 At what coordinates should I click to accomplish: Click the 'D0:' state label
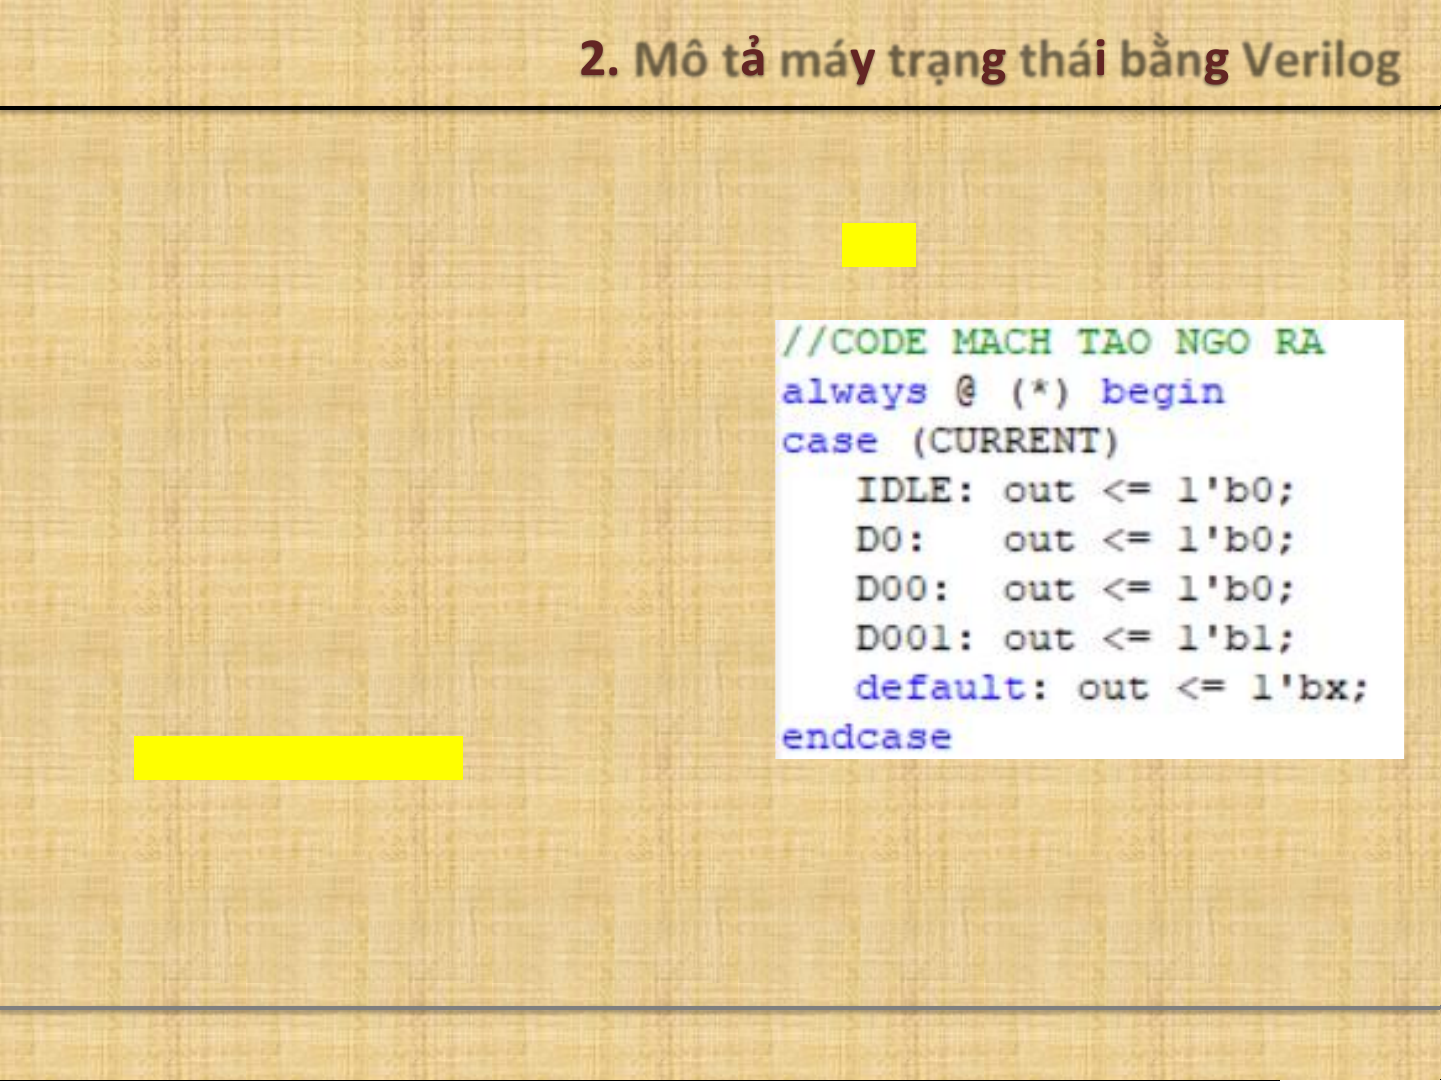tap(889, 540)
